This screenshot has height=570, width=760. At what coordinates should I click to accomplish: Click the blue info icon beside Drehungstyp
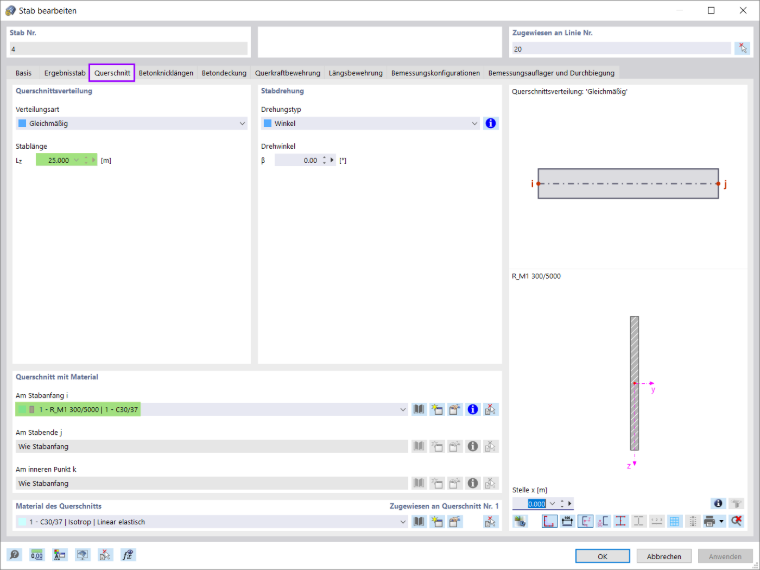(x=491, y=123)
